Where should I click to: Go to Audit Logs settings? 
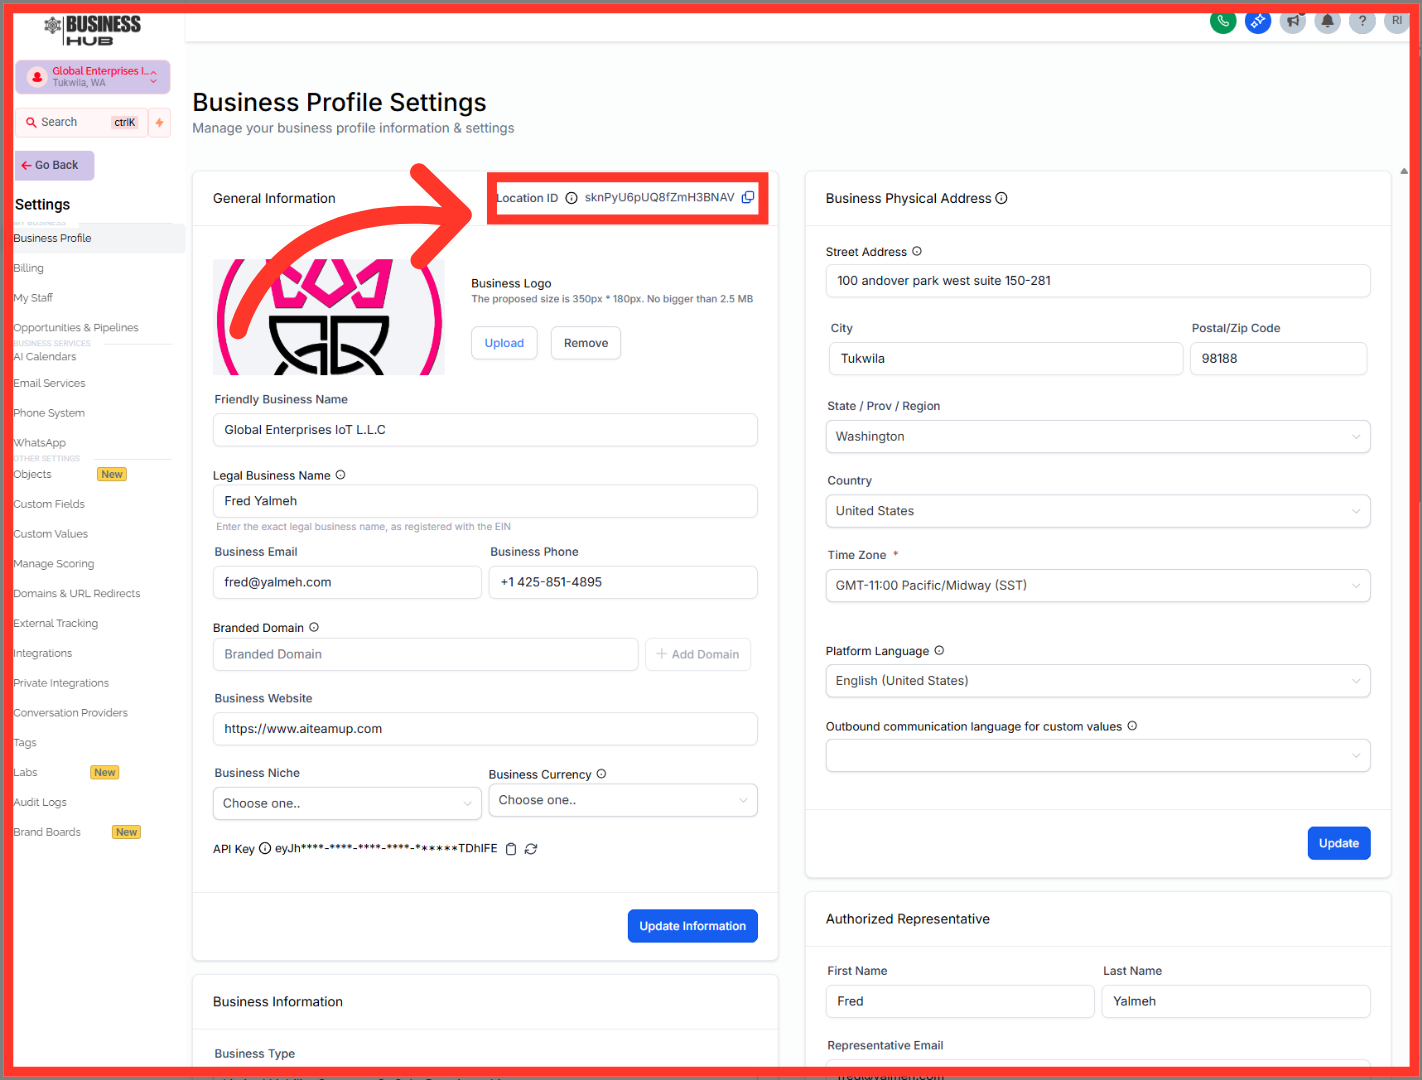click(40, 803)
